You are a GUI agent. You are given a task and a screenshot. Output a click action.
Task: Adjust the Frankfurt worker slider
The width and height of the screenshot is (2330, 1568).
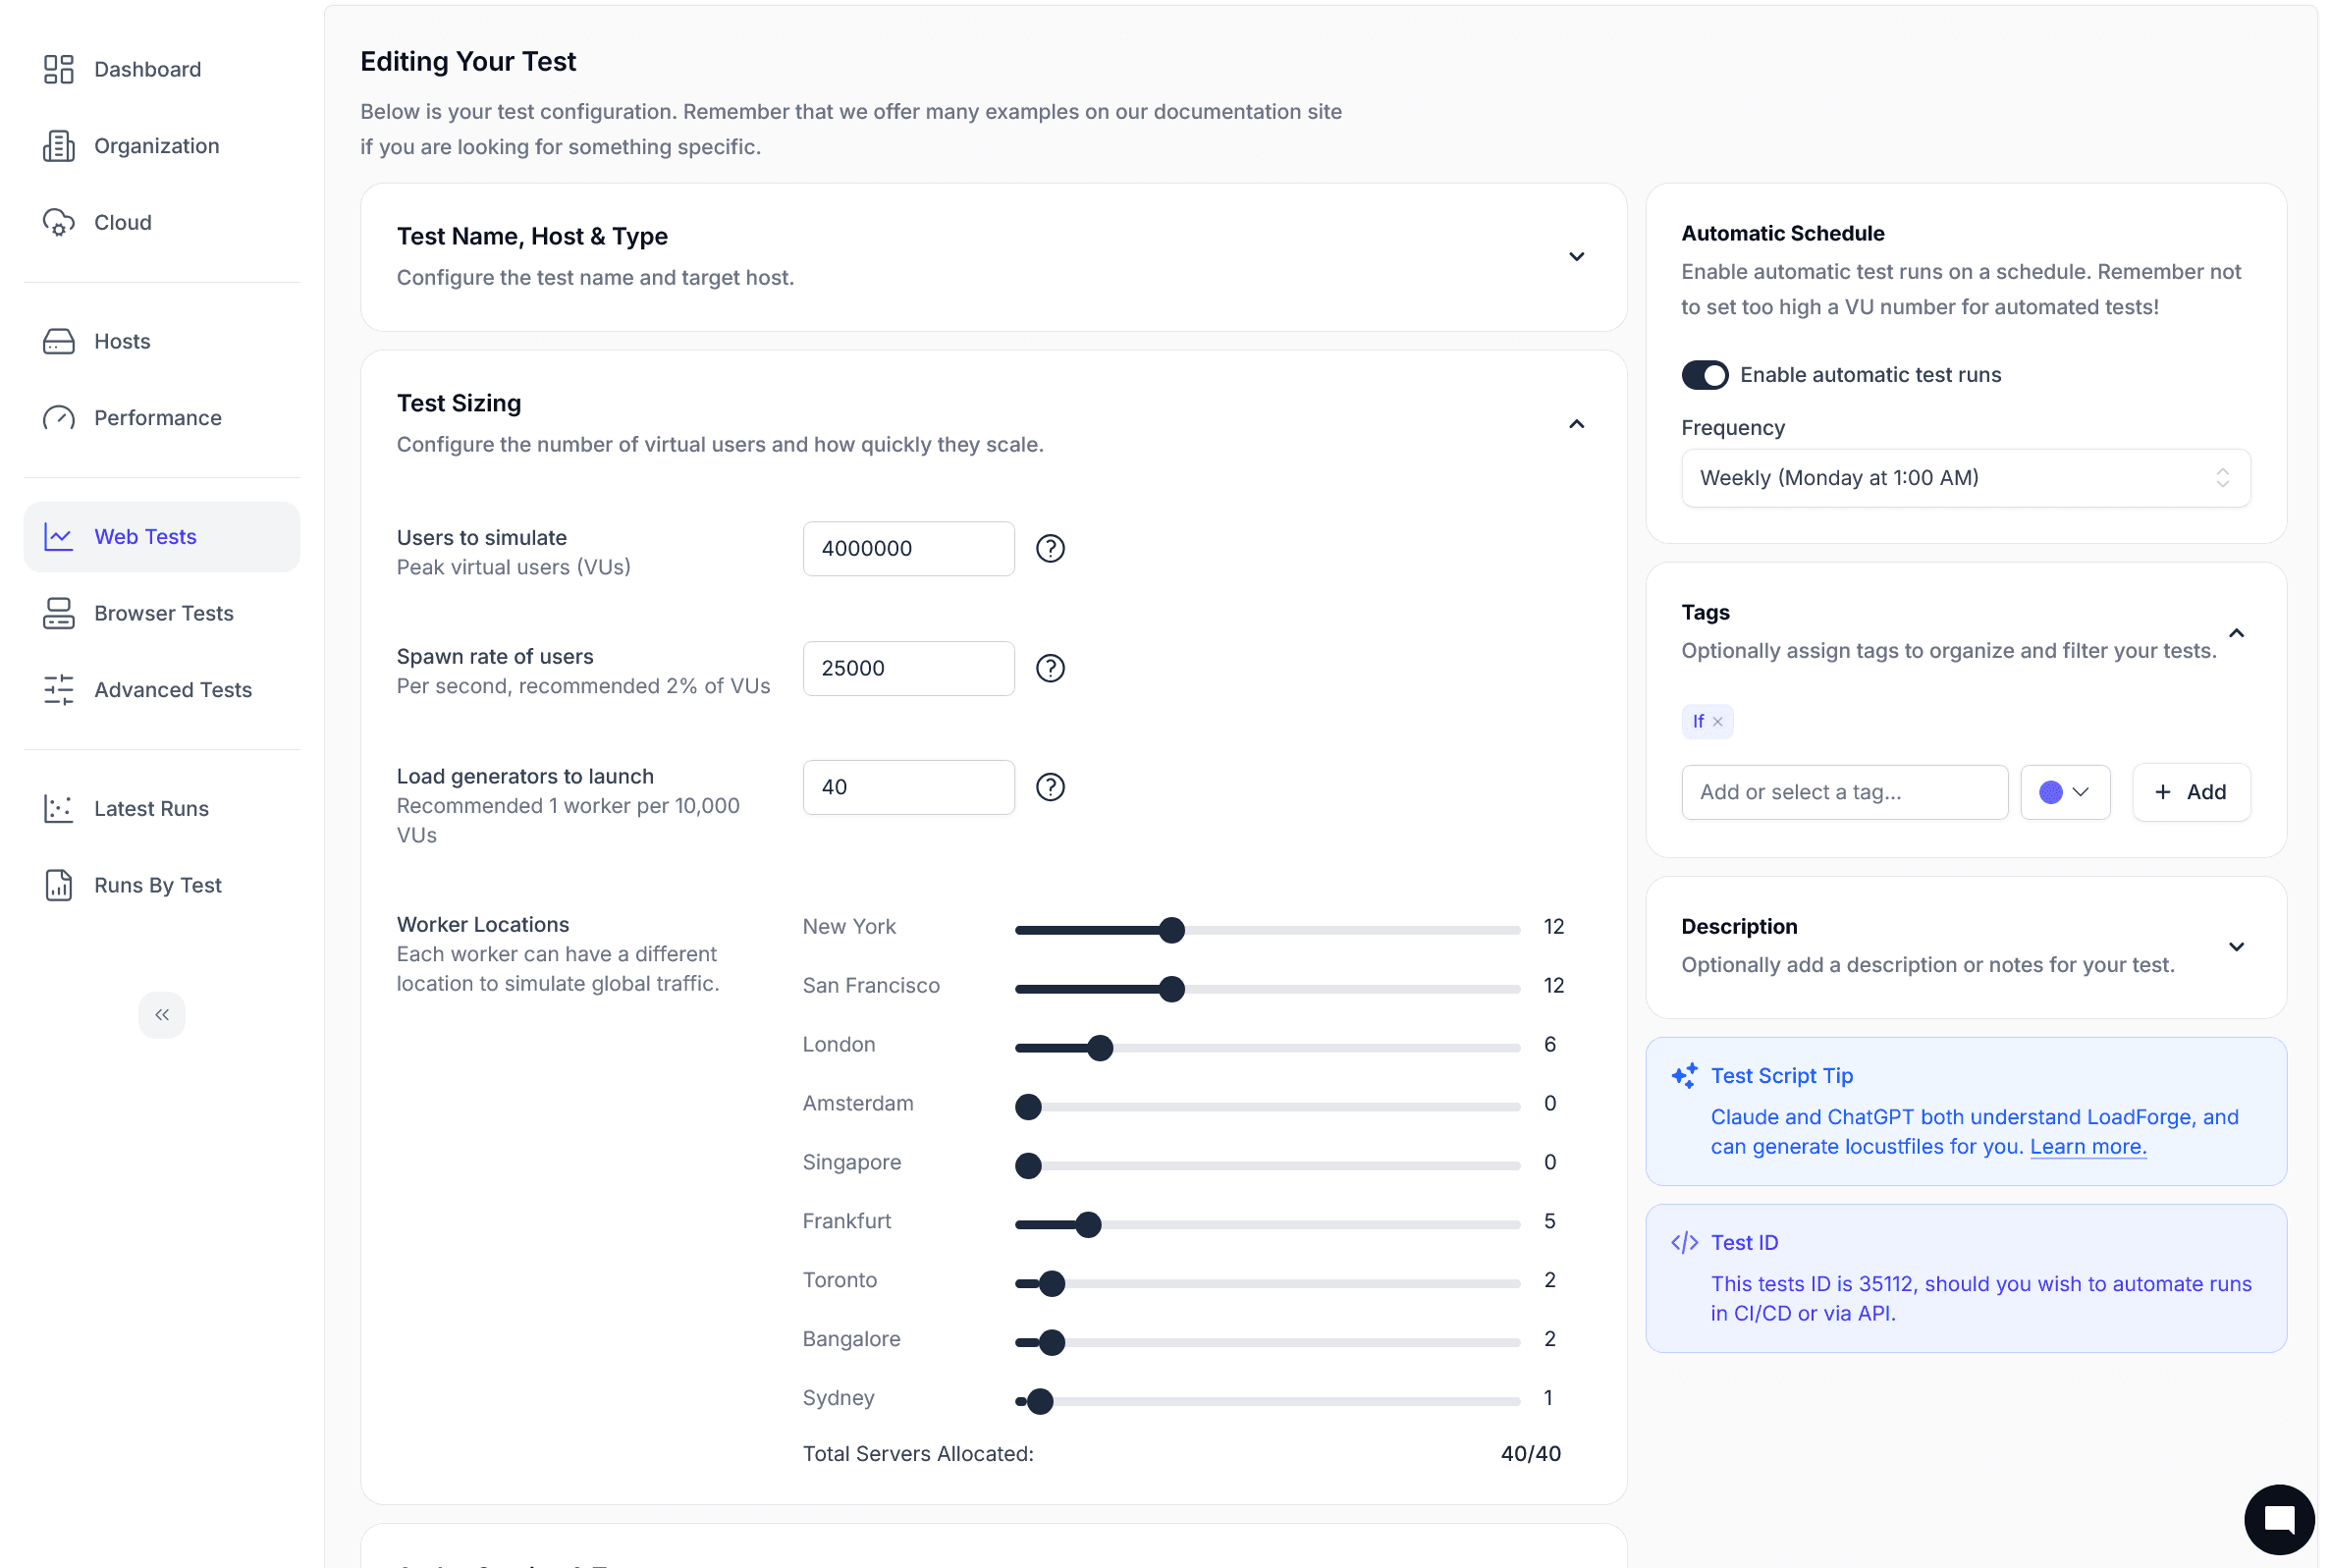coord(1090,1224)
